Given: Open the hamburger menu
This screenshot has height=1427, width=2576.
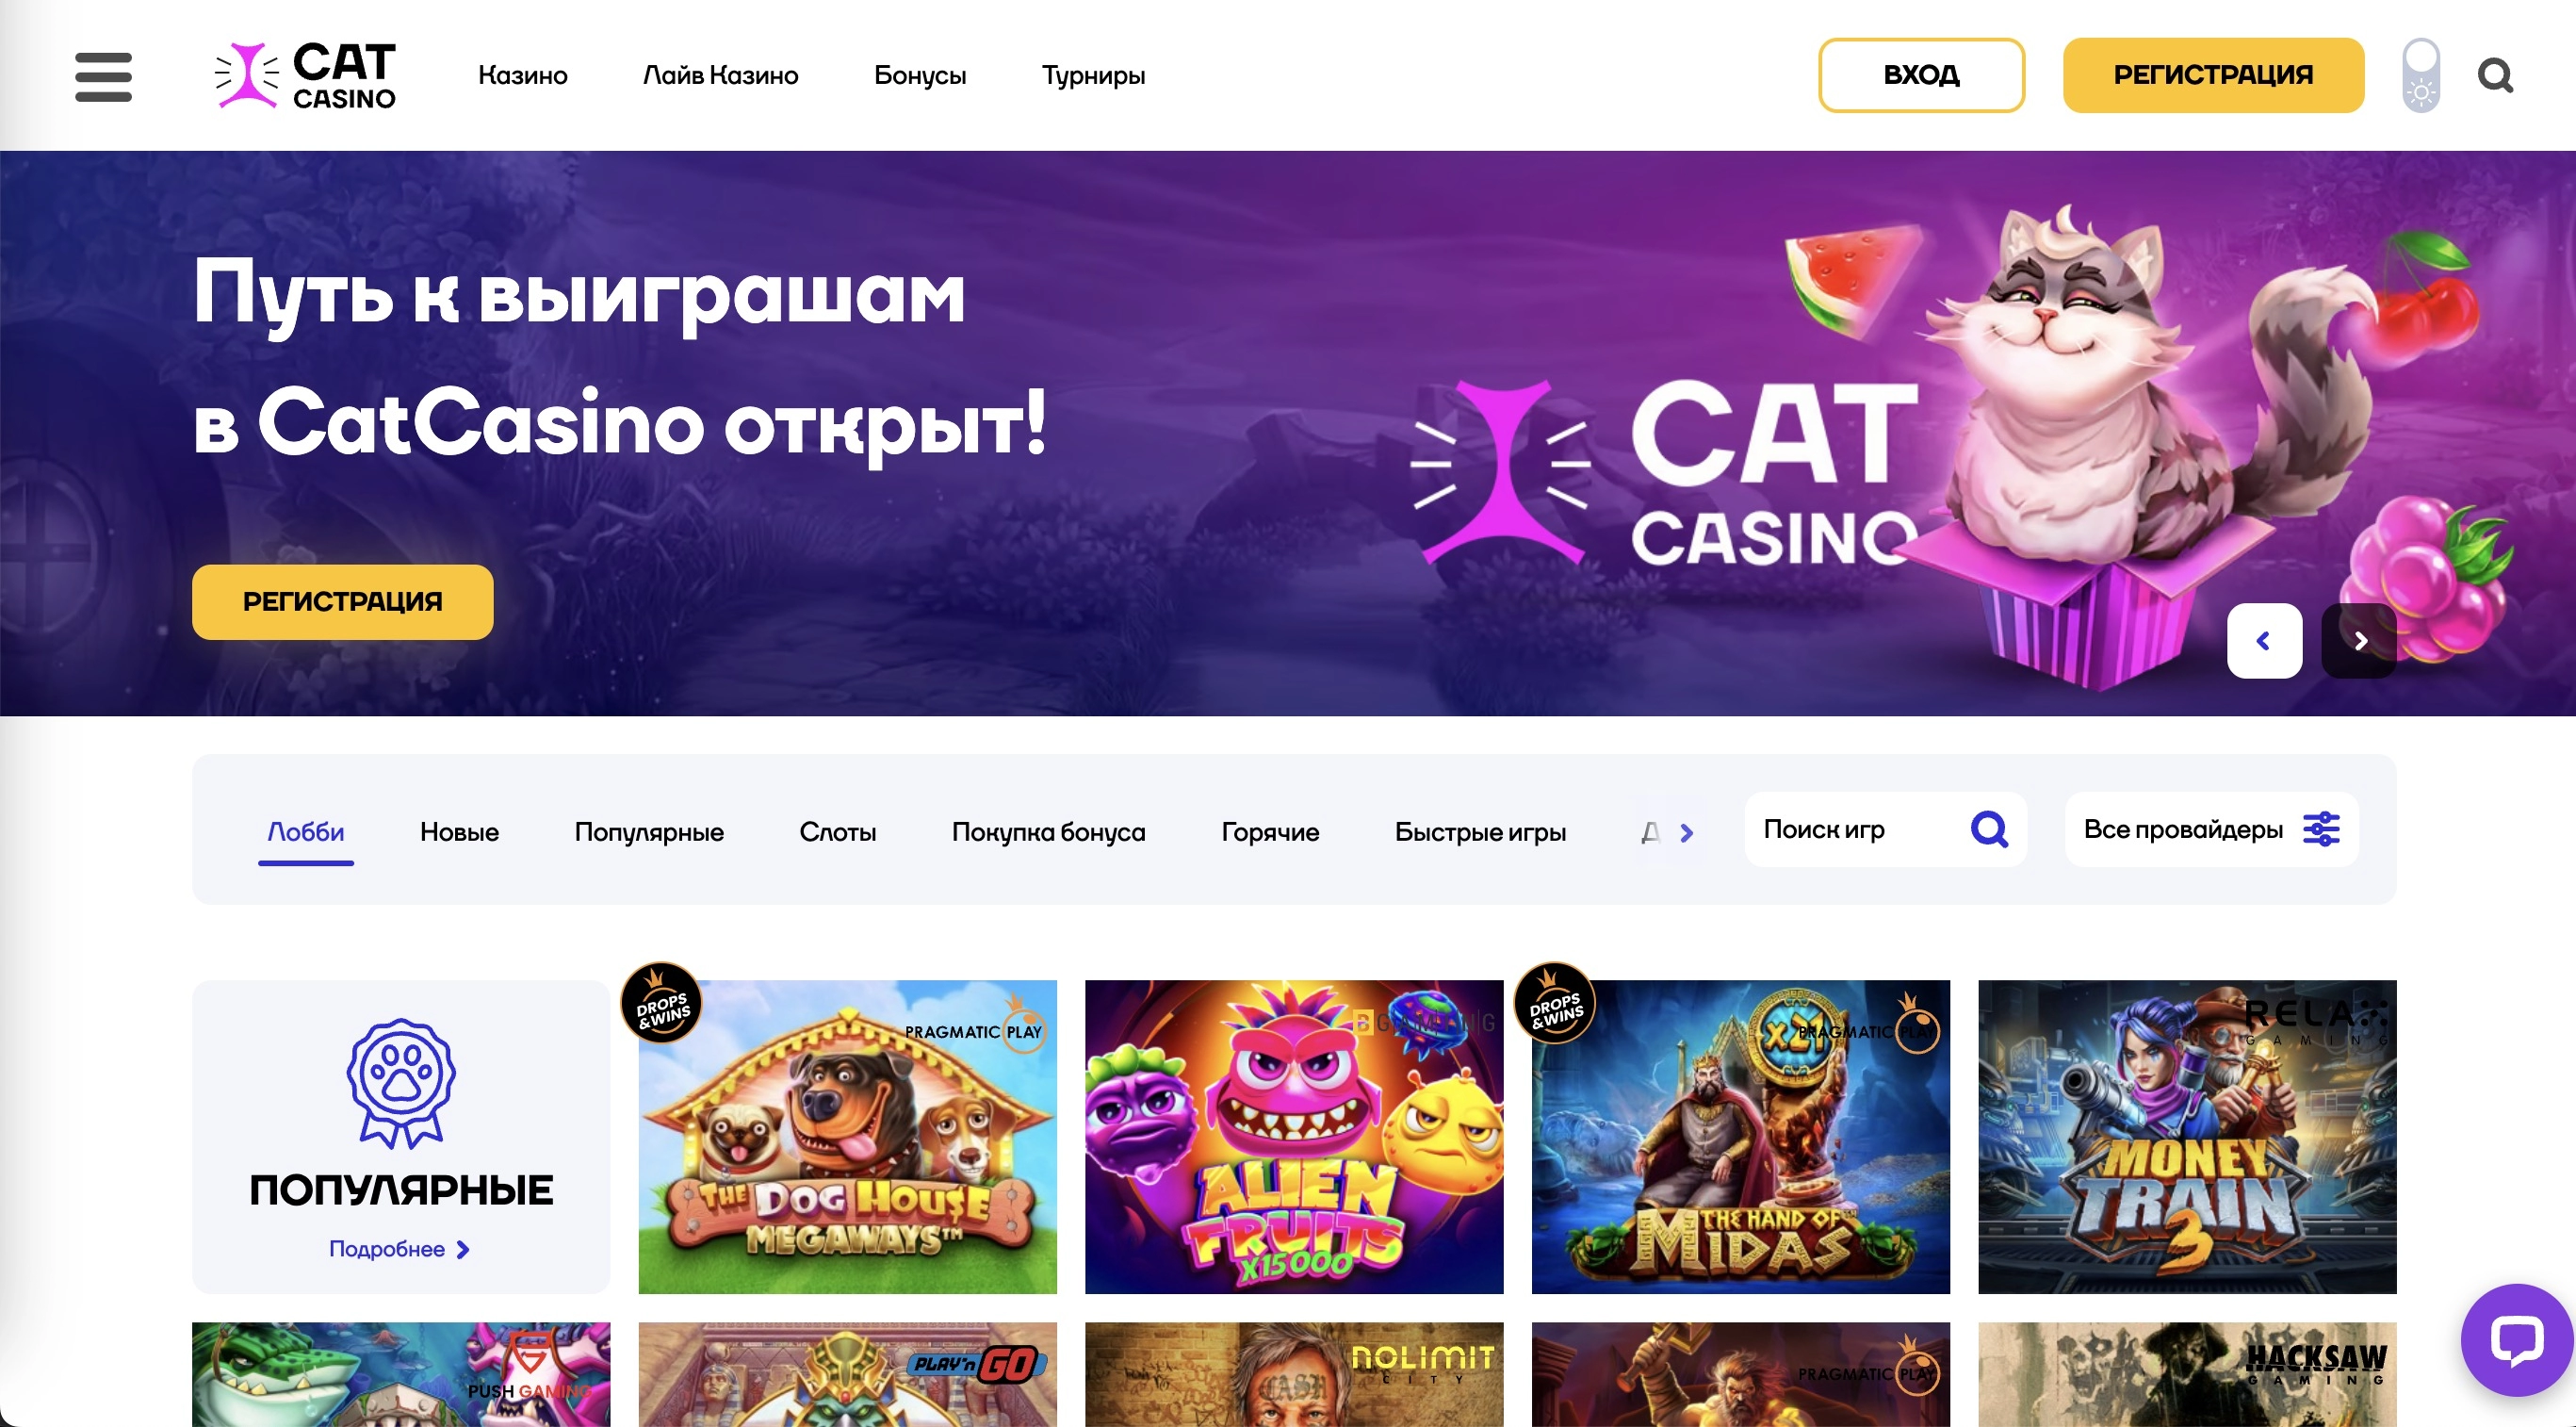Looking at the screenshot, I should pyautogui.click(x=103, y=76).
